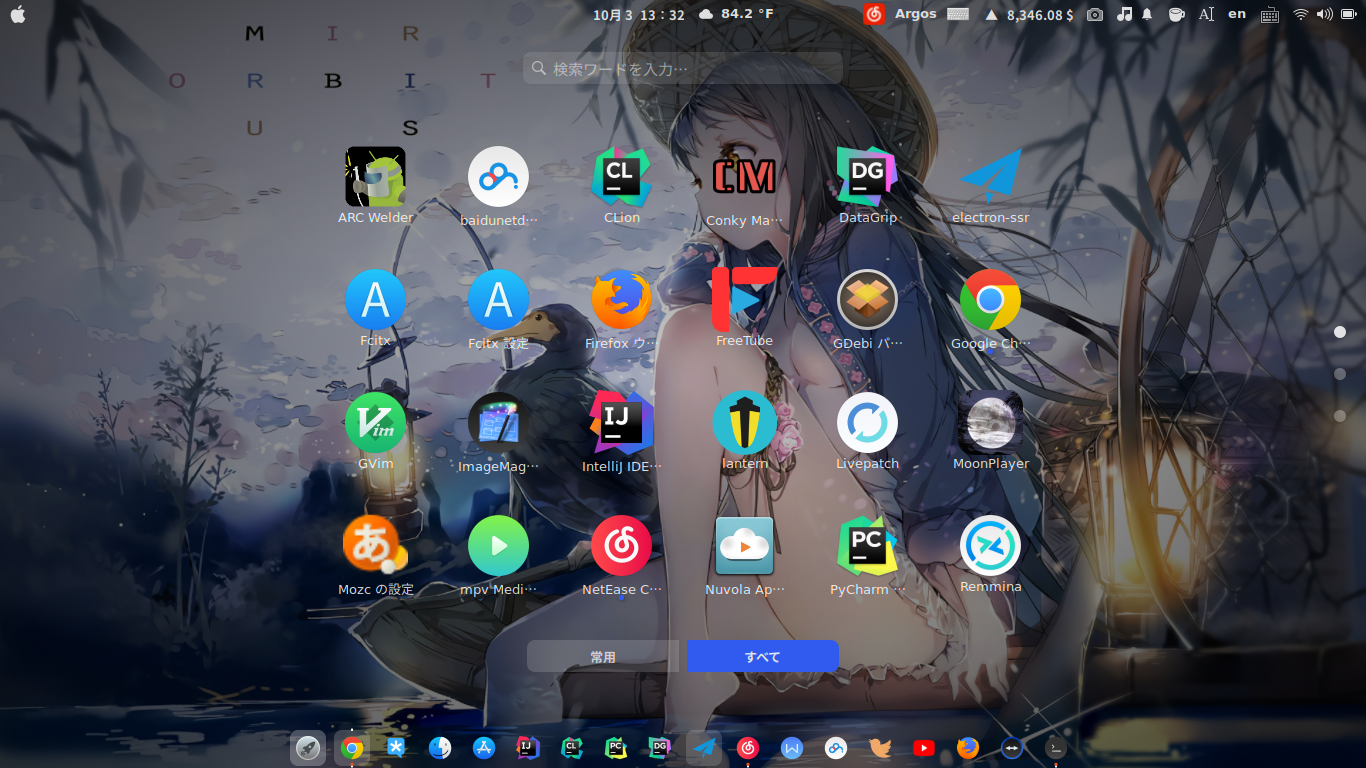The image size is (1366, 768).
Task: Open IntelliJ IDEA from the dock
Action: pyautogui.click(x=528, y=747)
